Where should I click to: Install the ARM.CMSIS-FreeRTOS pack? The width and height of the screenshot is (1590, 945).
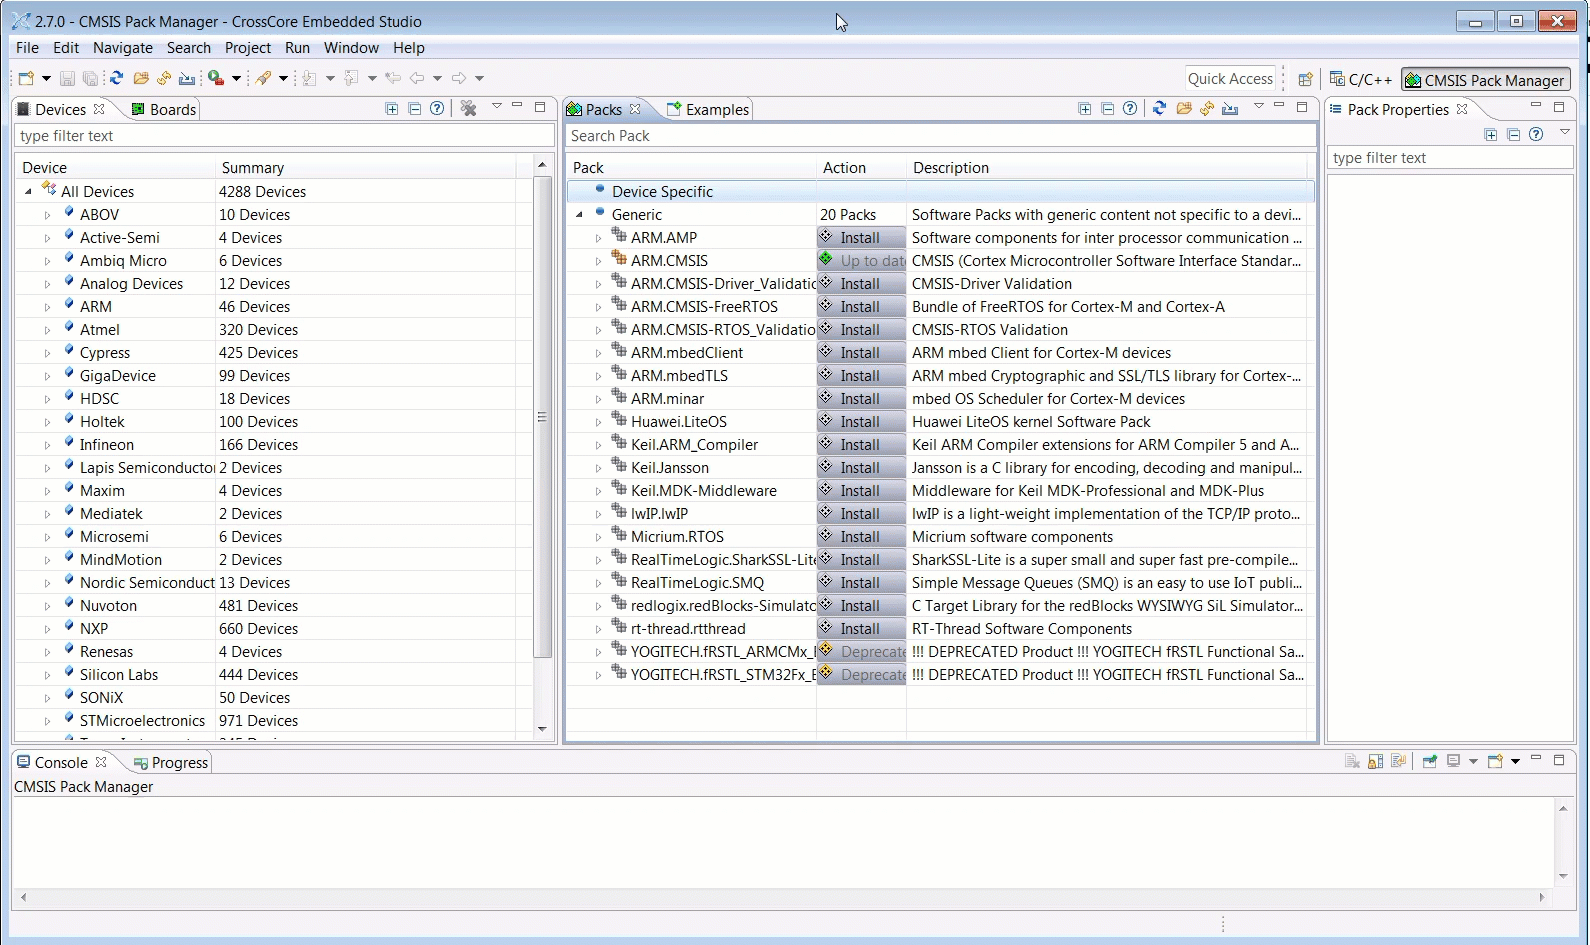[x=861, y=307]
